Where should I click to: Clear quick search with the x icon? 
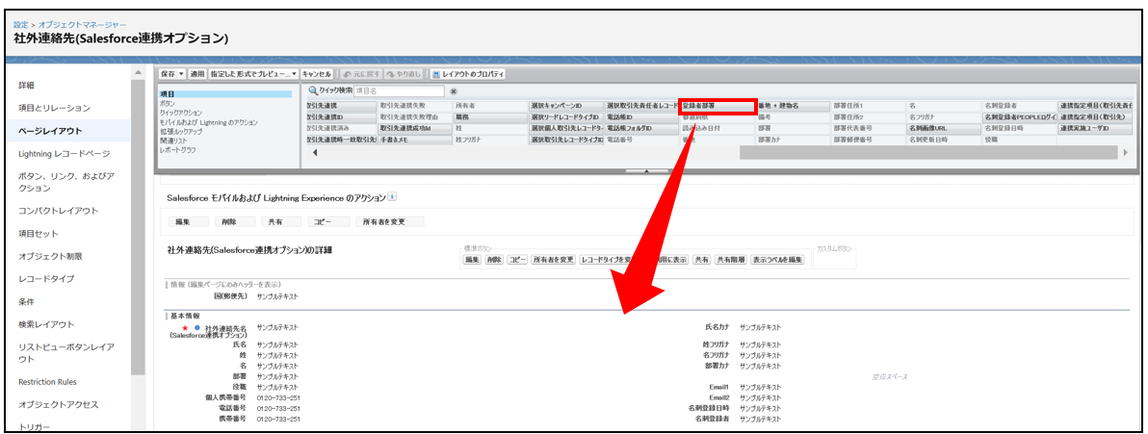[453, 91]
